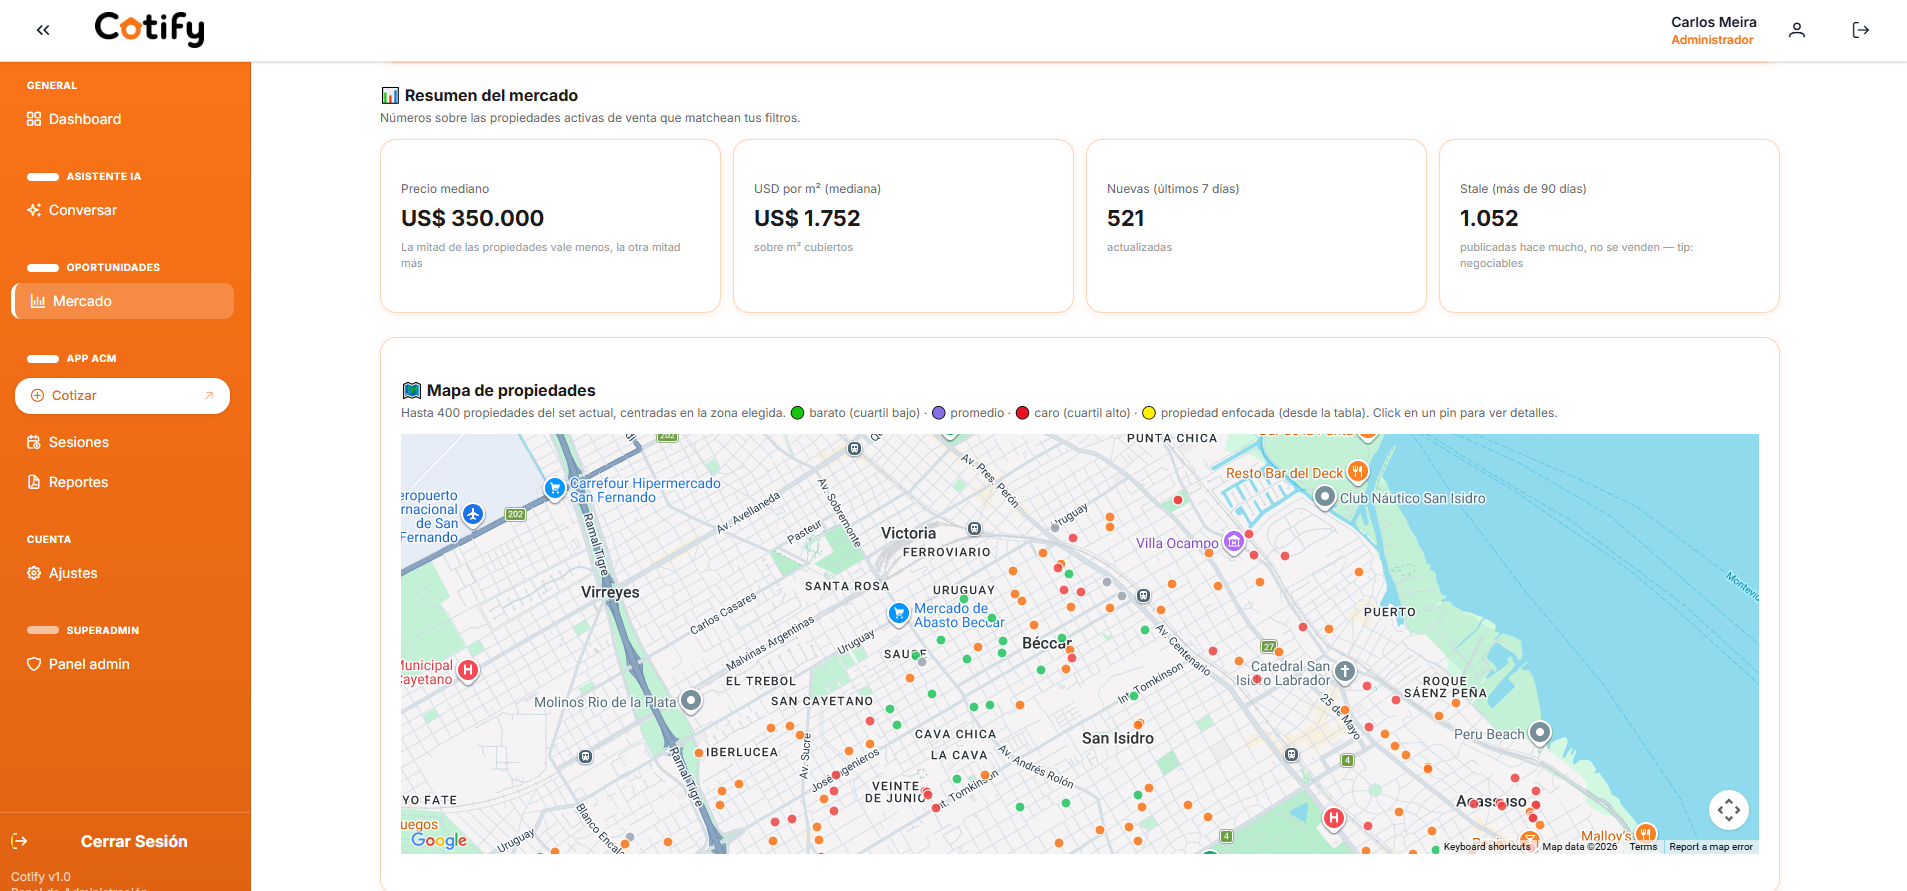Click Mercado de Abasto Beccar pin
This screenshot has height=891, width=1907.
point(899,613)
